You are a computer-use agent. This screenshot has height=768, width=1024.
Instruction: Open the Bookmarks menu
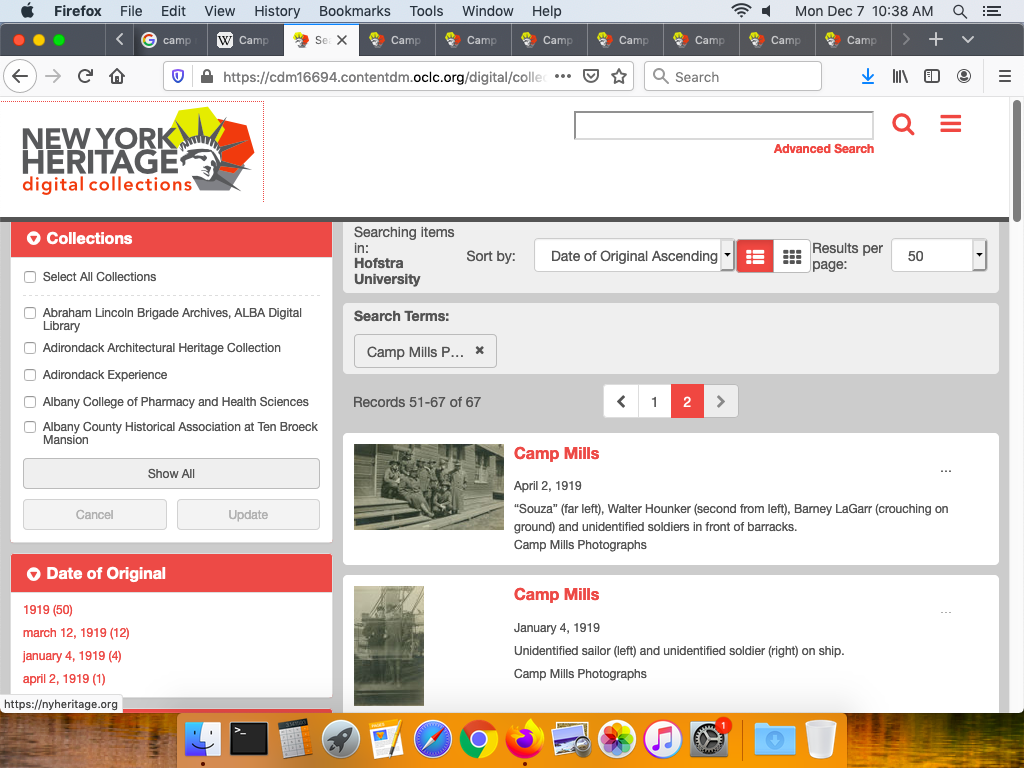coord(354,11)
